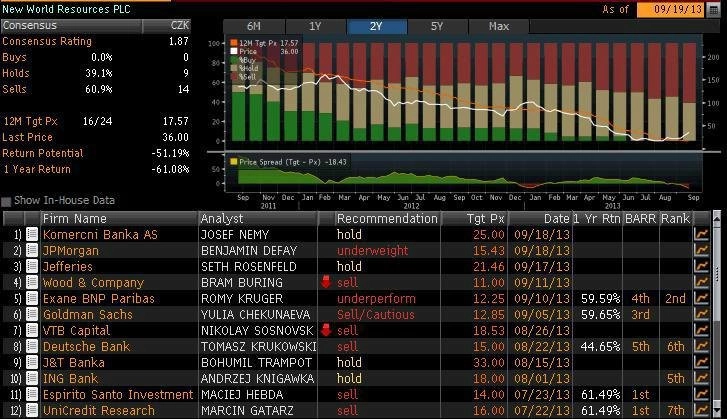Screen dimensions: 727x419
Task: Switch chart to Max range tab
Action: 499,26
